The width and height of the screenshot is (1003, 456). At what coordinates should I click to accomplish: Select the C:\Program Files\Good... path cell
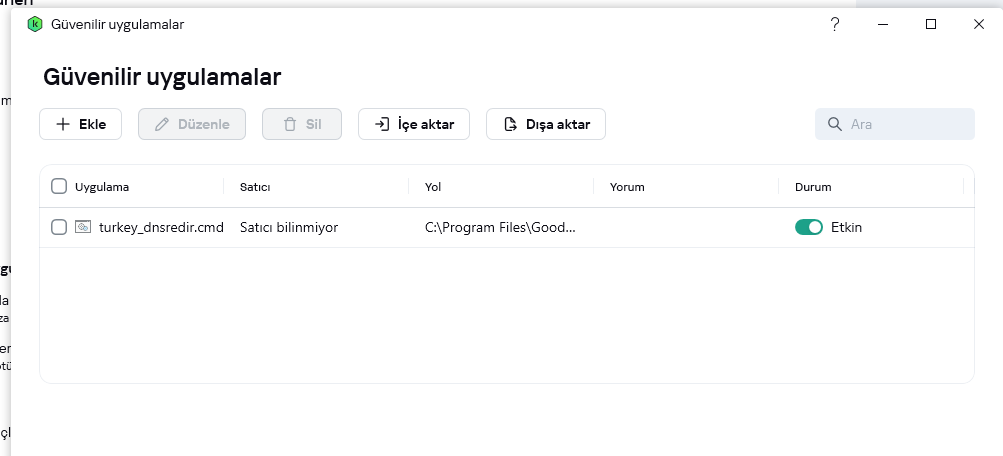point(500,227)
